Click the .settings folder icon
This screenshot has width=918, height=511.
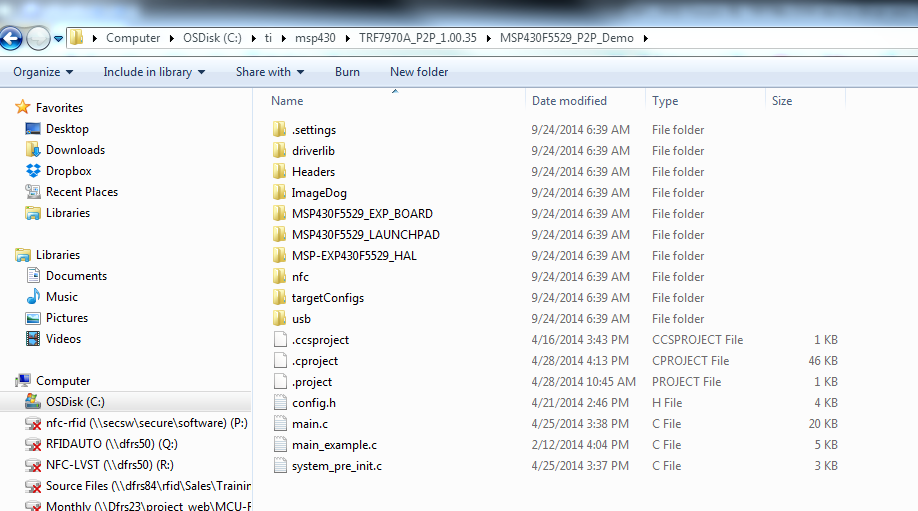[280, 129]
